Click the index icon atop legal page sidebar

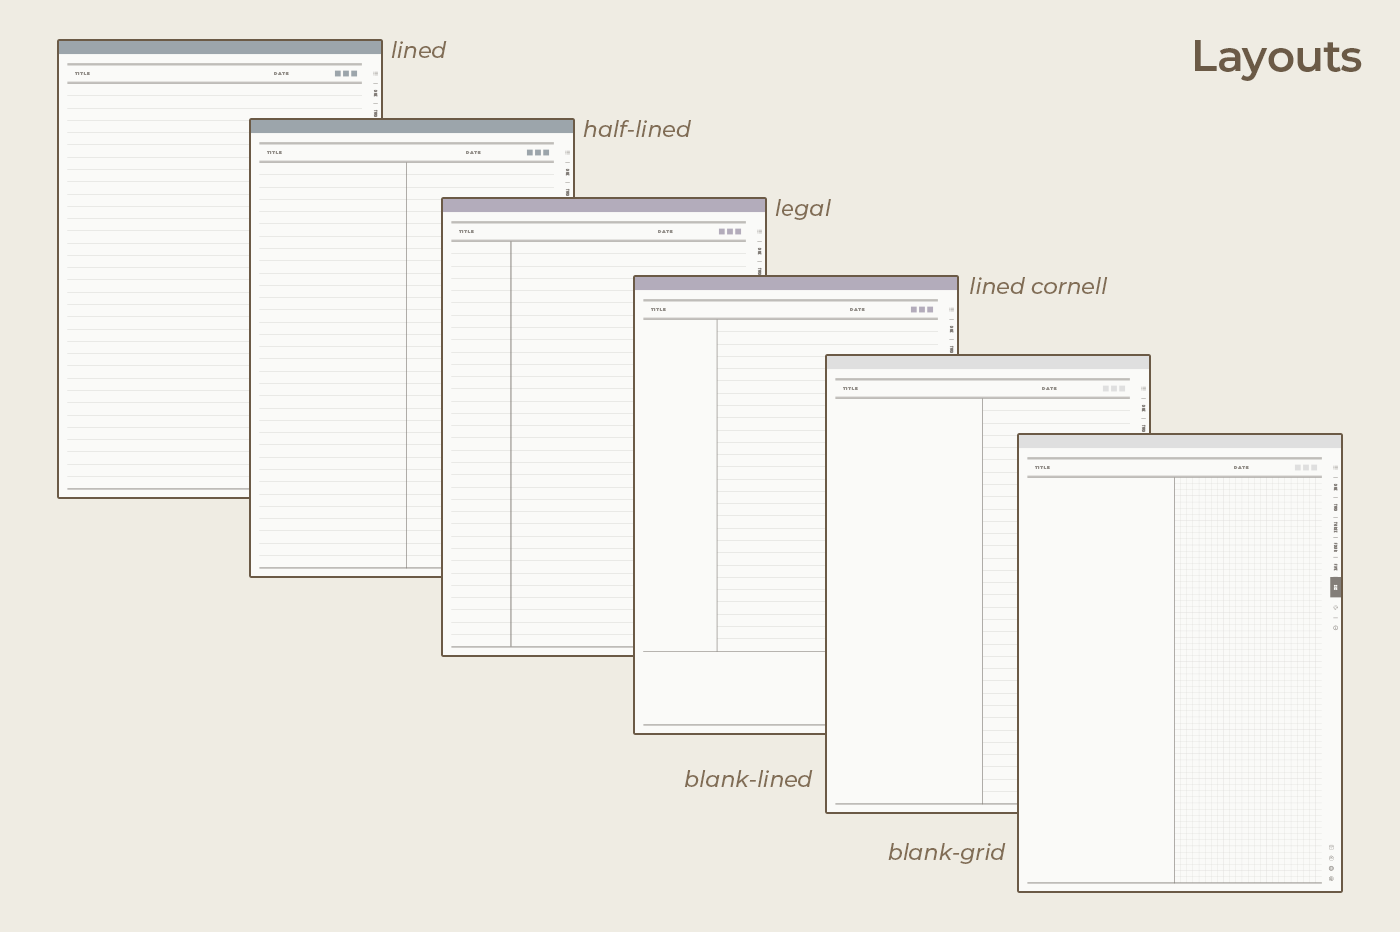[x=759, y=231]
